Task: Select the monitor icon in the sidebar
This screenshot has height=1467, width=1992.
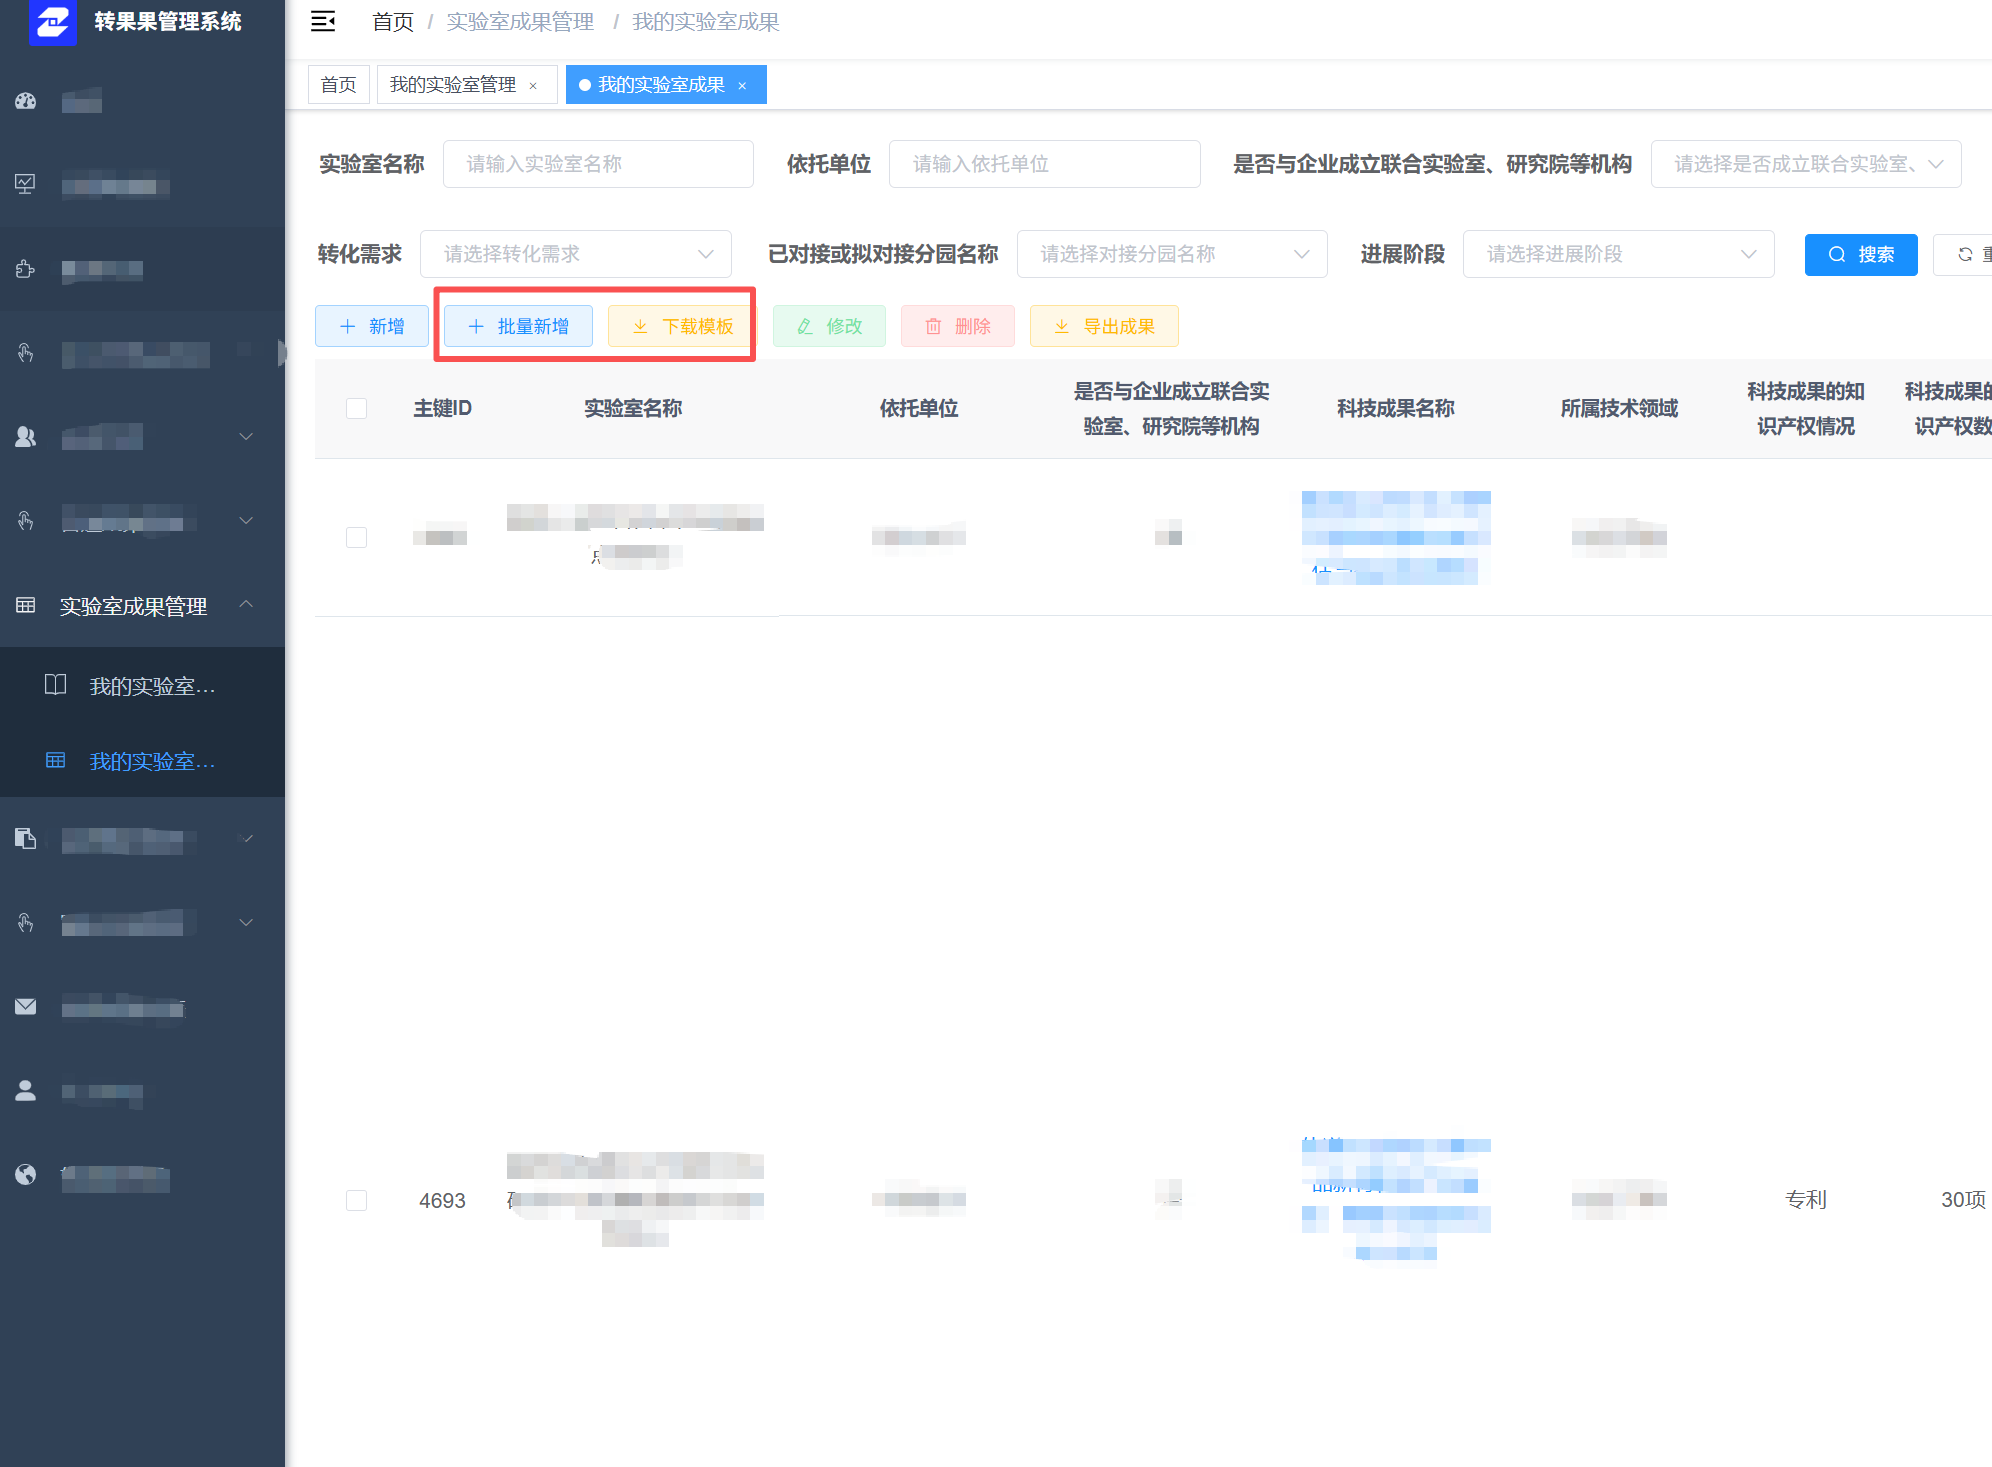Action: click(25, 184)
